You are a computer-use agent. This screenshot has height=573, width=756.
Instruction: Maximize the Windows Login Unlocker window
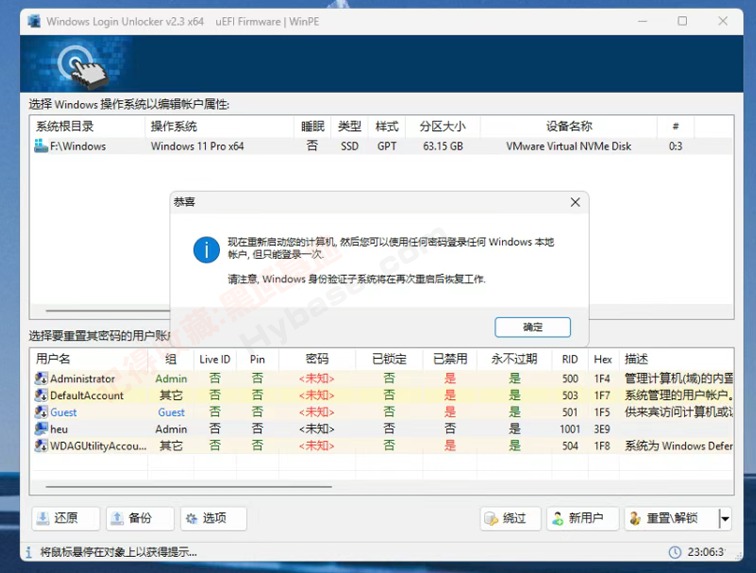pyautogui.click(x=682, y=21)
